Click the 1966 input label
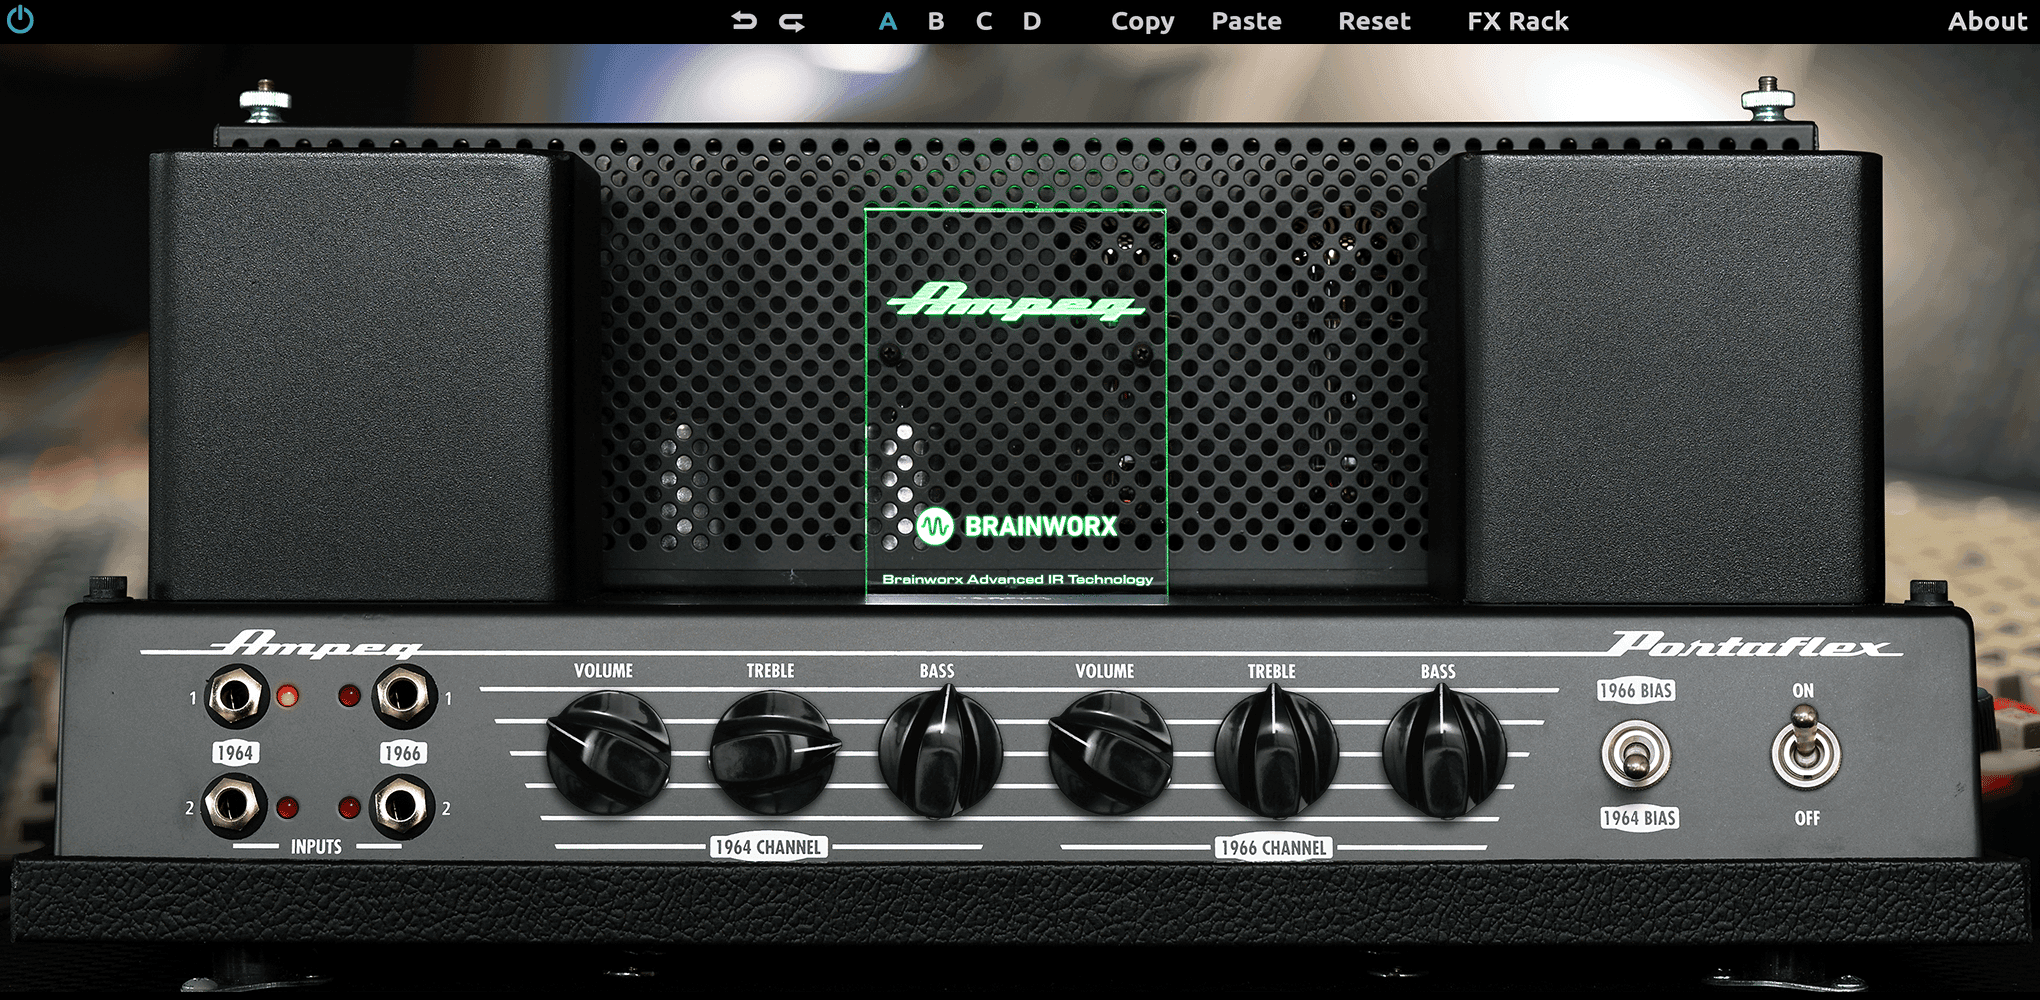2040x1000 pixels. pos(402,753)
